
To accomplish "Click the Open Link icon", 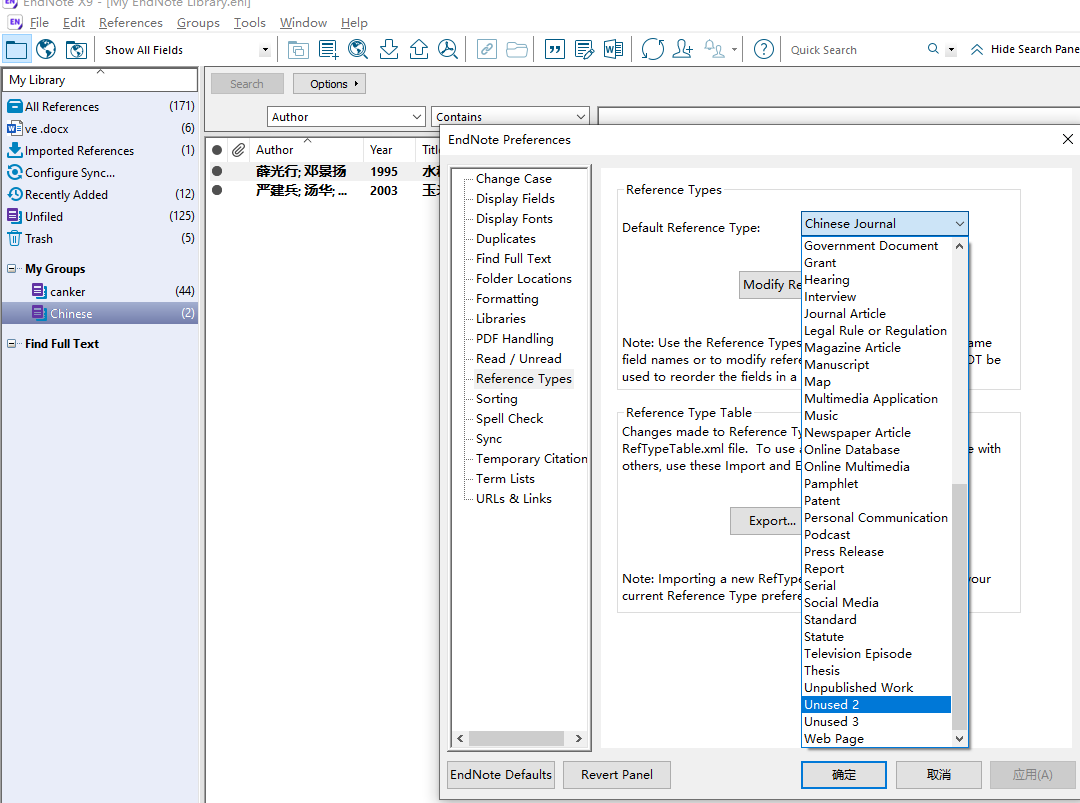I will [x=487, y=50].
